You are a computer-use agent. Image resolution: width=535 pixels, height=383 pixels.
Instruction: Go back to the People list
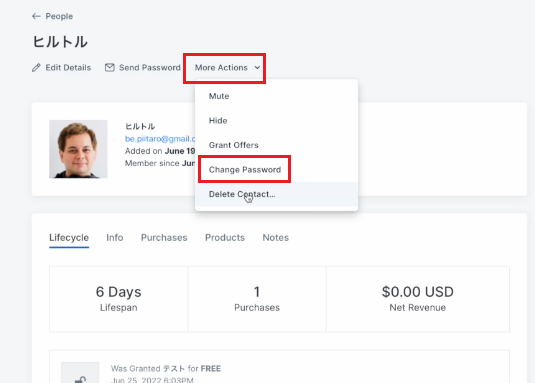(52, 16)
